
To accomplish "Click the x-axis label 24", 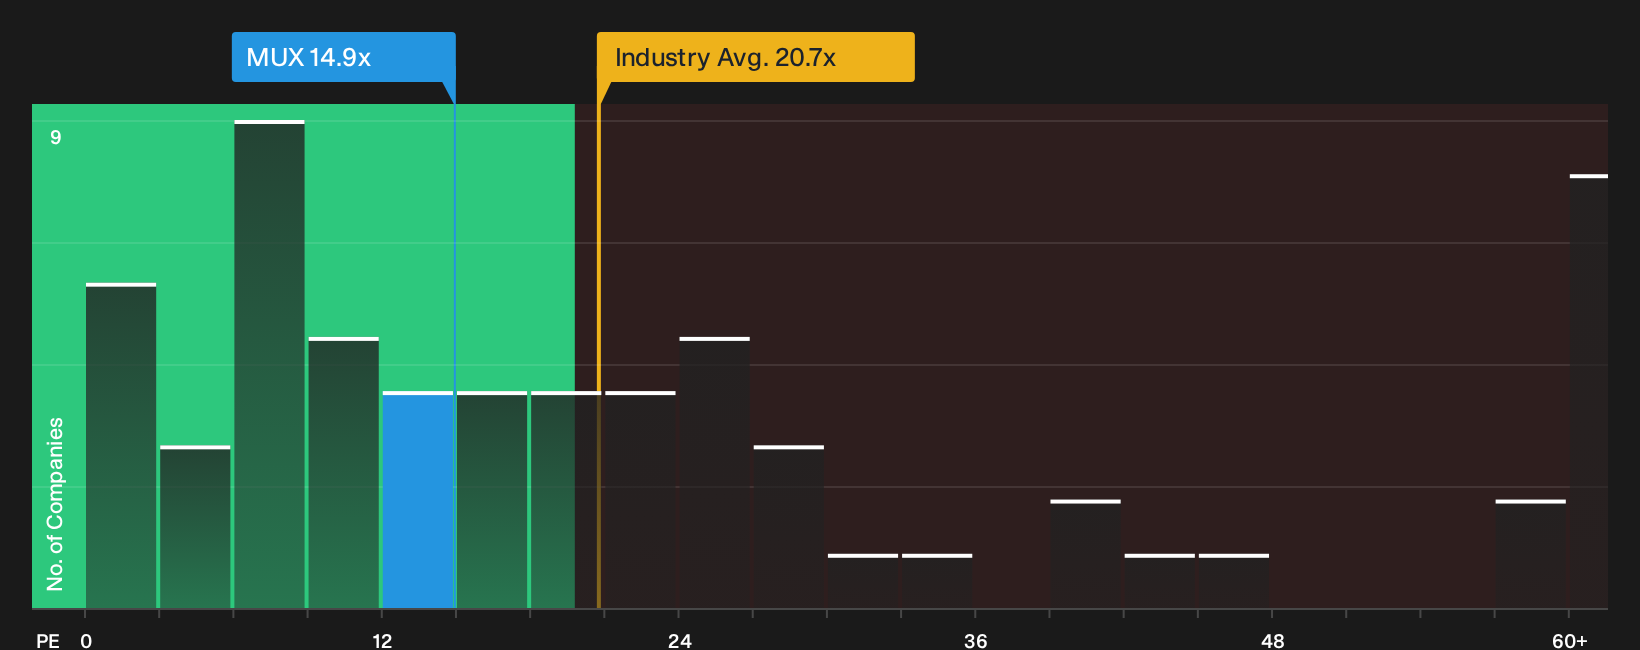I will [679, 640].
